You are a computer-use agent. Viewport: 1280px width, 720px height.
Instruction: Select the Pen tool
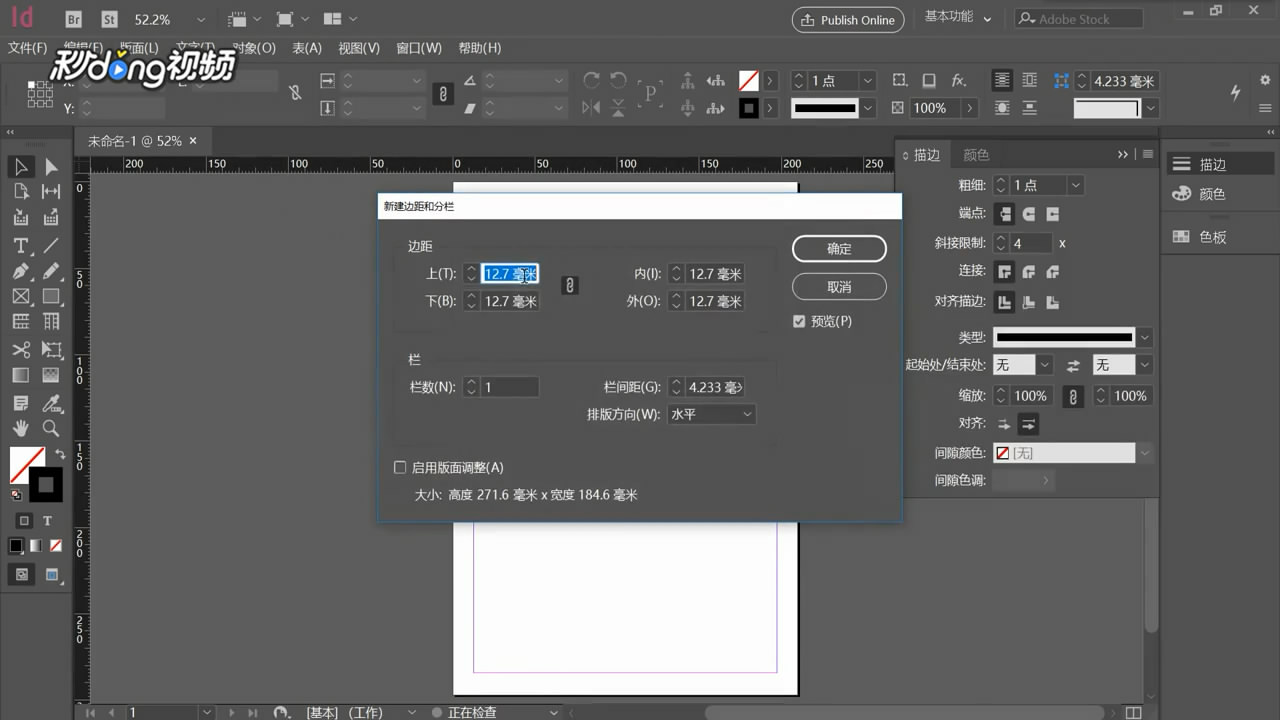(x=21, y=271)
